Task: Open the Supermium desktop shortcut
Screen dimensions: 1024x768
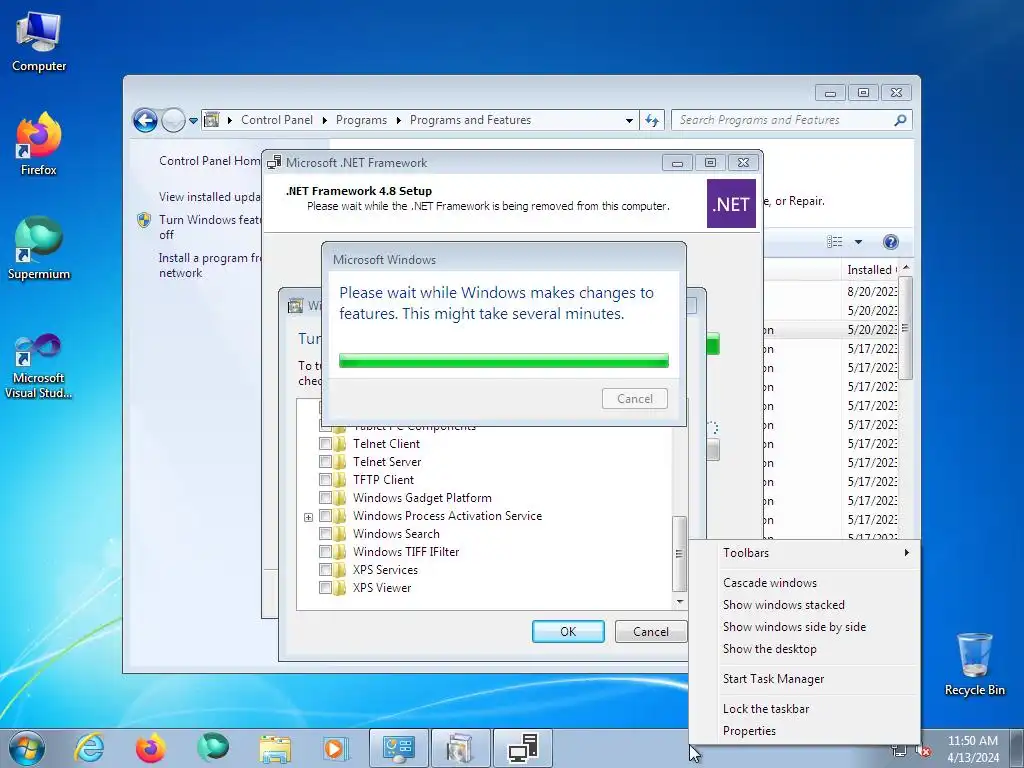Action: click(x=39, y=248)
